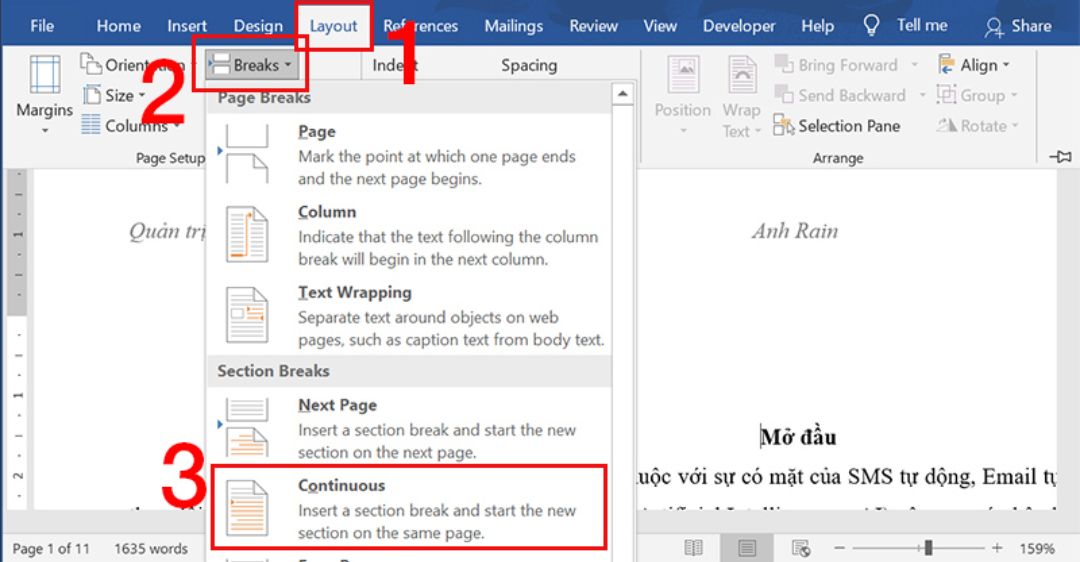Switch to the Home tab
The height and width of the screenshot is (562, 1080).
pos(118,26)
